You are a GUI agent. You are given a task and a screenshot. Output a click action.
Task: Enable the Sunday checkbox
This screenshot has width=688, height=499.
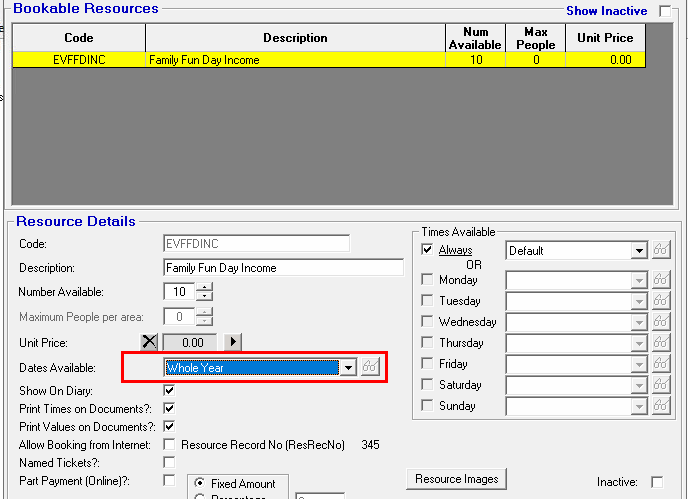427,405
